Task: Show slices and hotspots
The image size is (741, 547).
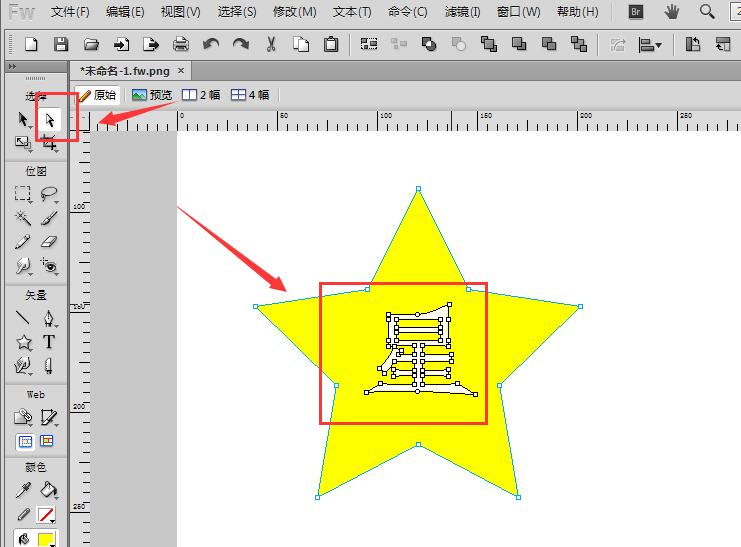Action: tap(47, 441)
